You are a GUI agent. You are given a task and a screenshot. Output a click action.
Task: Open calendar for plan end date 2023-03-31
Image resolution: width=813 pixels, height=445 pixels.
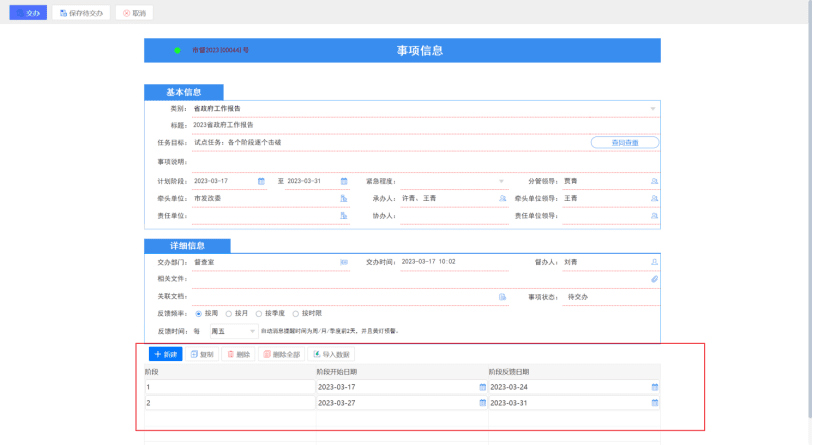click(344, 181)
